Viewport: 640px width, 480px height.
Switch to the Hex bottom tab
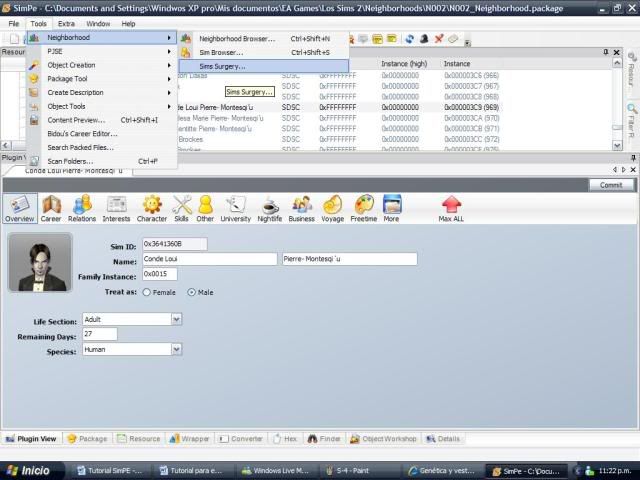pos(285,439)
